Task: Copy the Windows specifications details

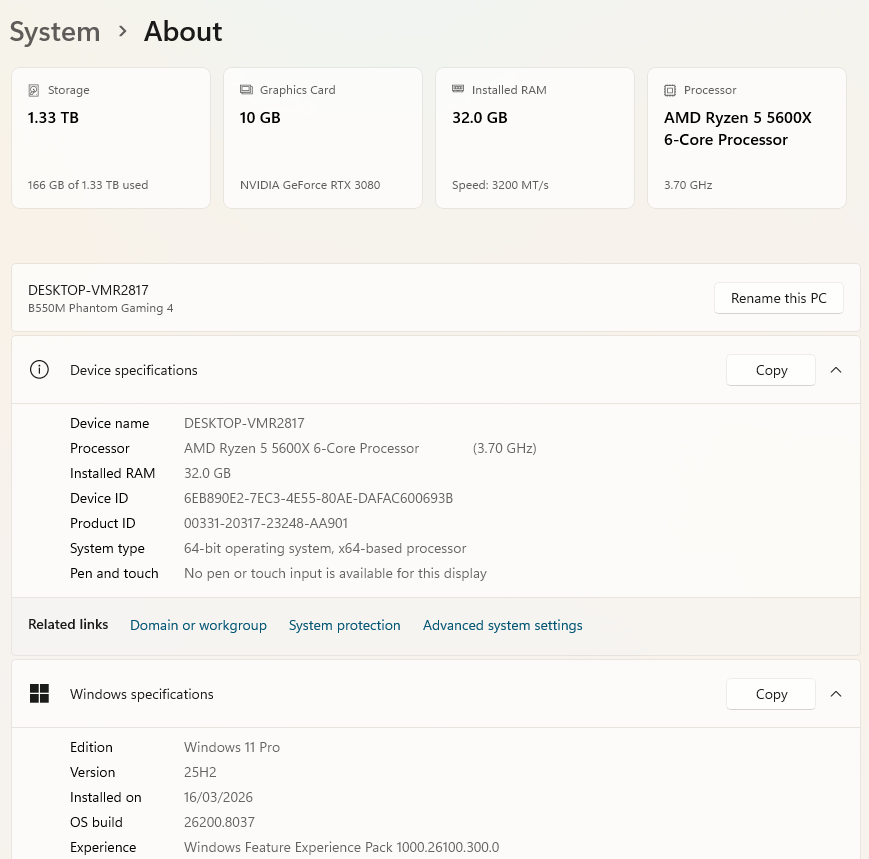Action: (770, 693)
